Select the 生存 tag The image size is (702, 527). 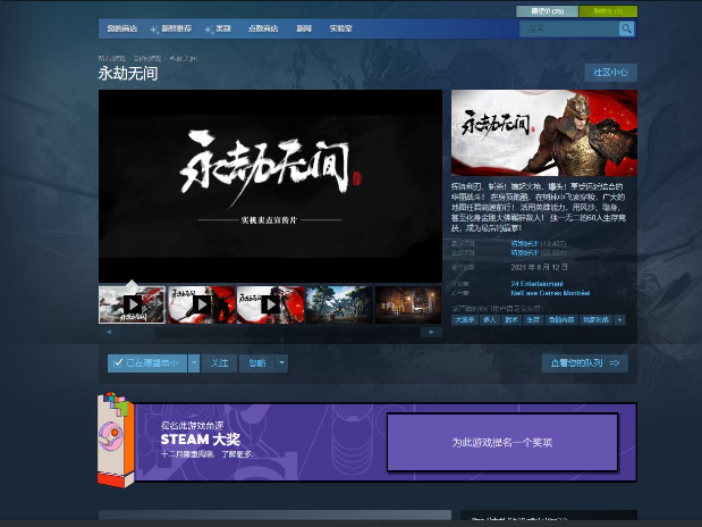point(533,320)
